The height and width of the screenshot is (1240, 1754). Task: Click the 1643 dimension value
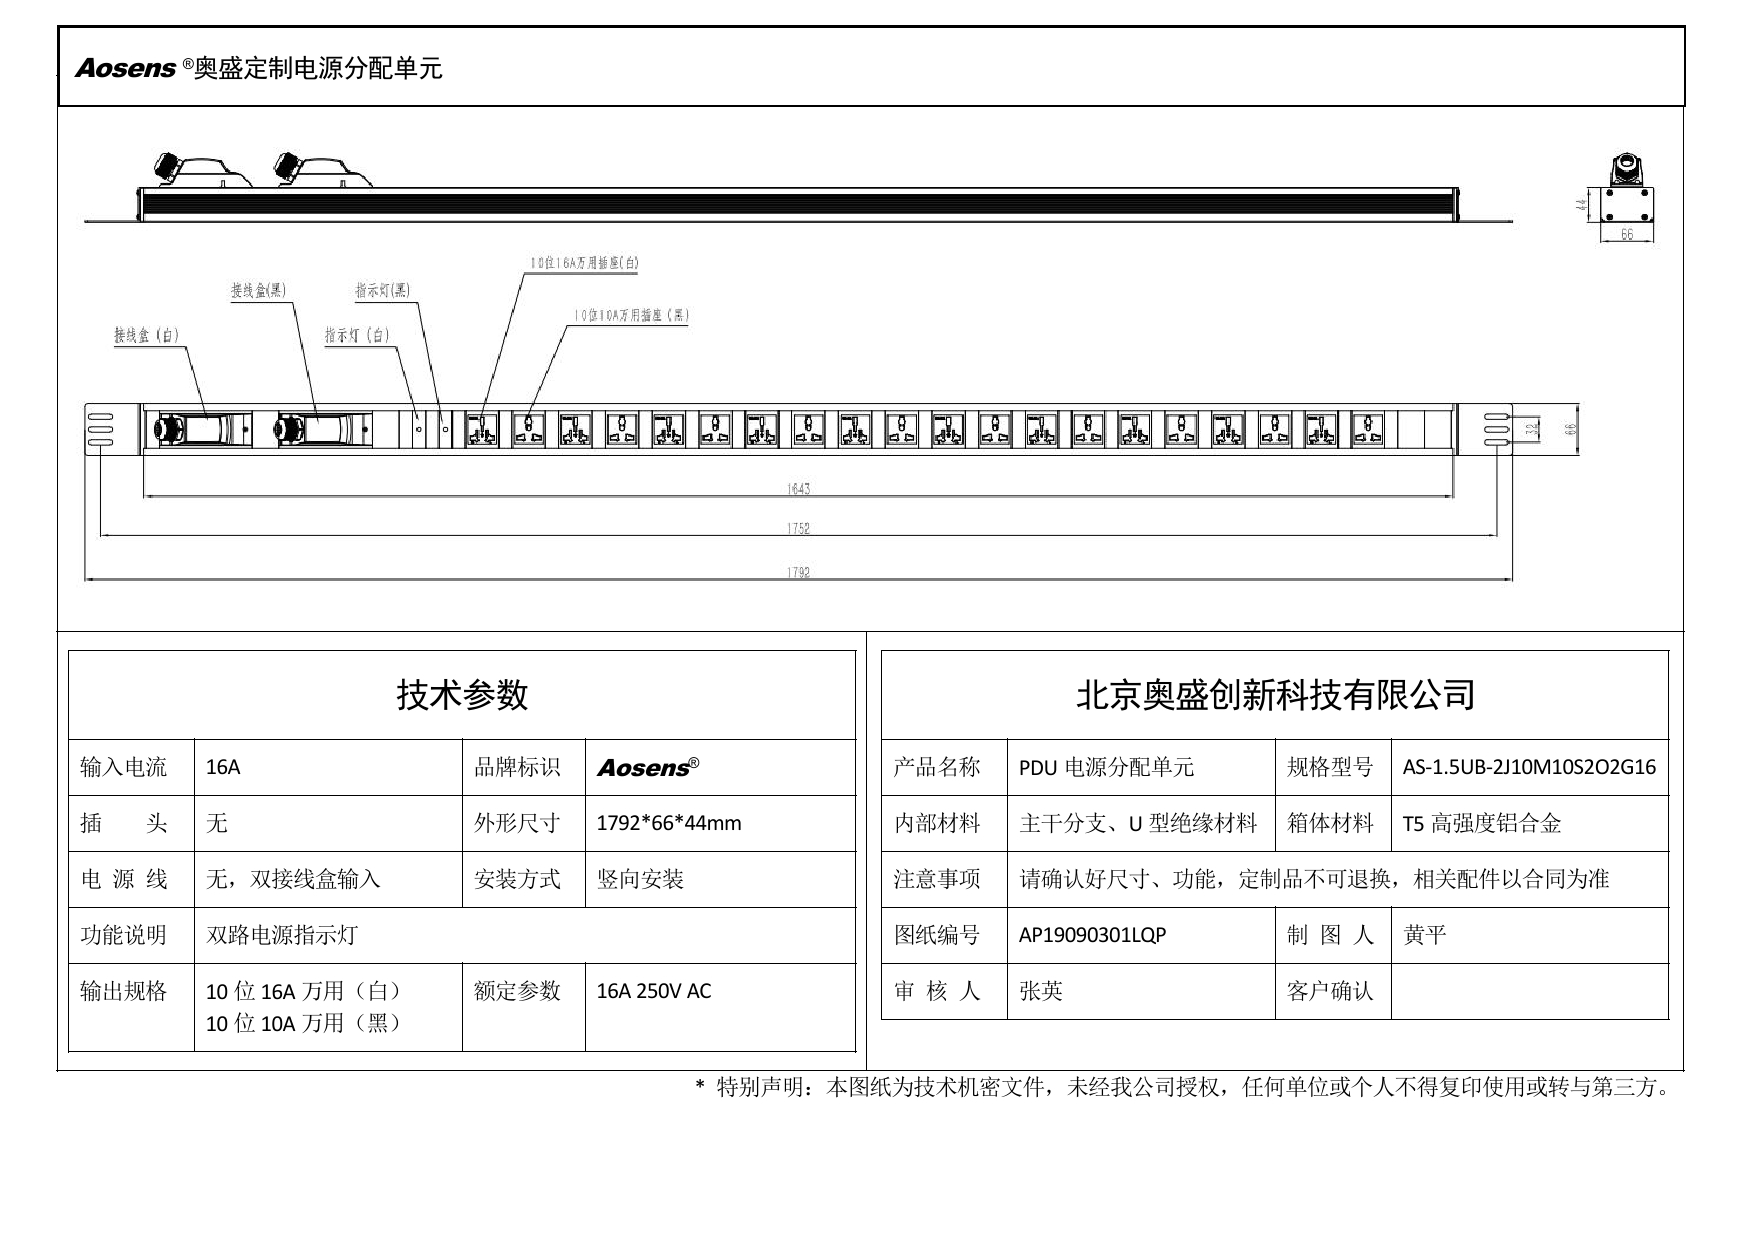pos(797,489)
